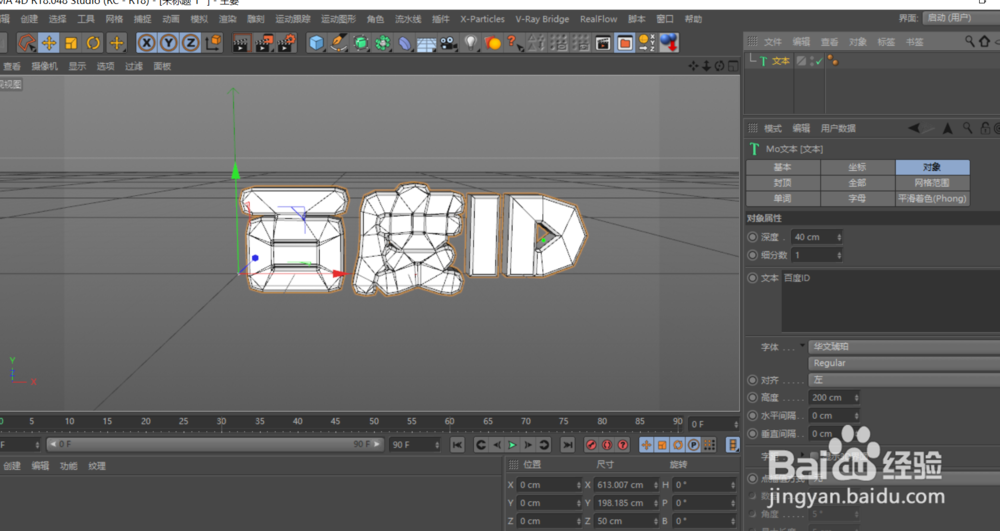Open the 界面 layout dropdown

[x=961, y=18]
